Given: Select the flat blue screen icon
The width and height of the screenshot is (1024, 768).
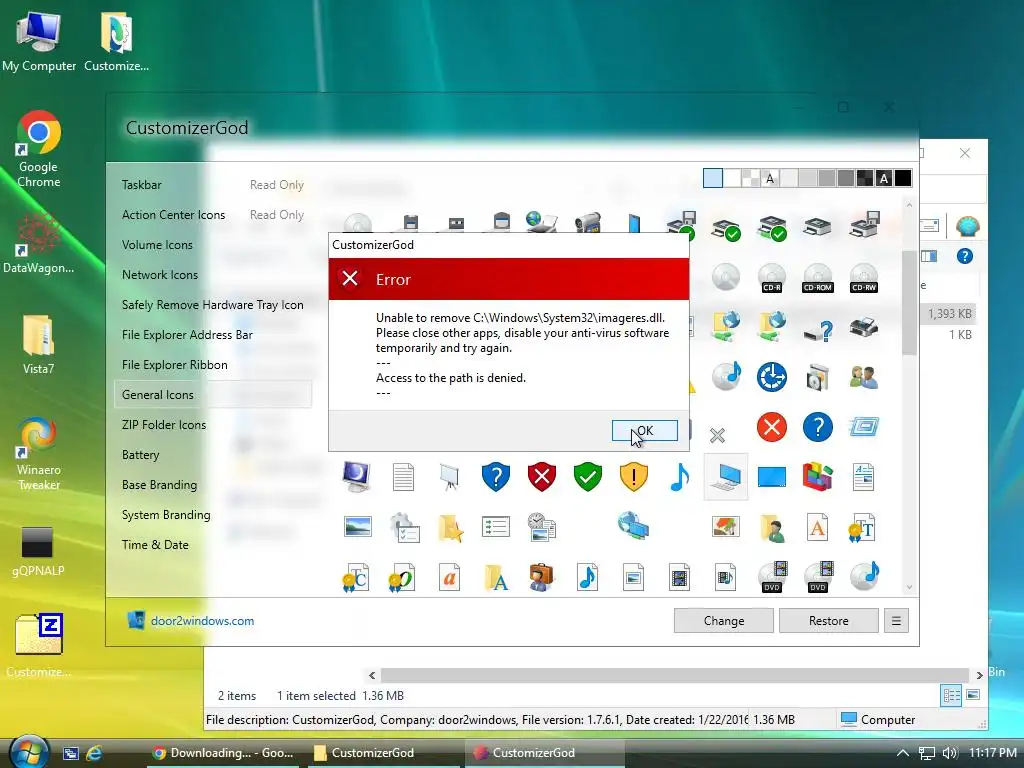Looking at the screenshot, I should 772,477.
